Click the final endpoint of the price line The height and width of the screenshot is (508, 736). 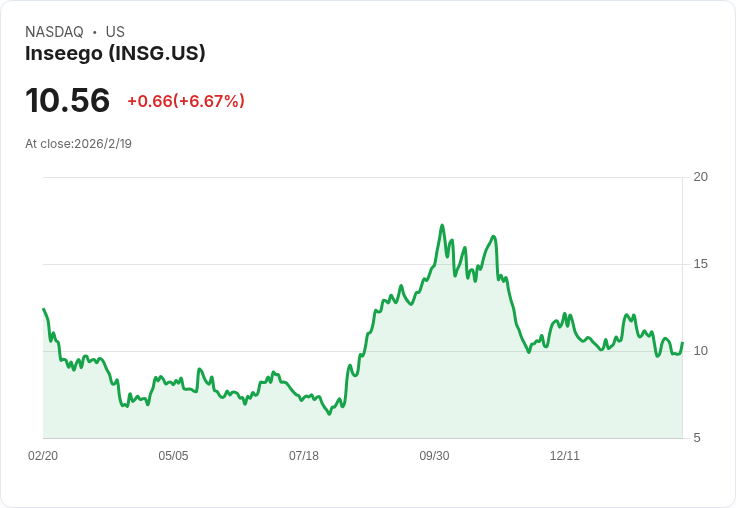682,343
